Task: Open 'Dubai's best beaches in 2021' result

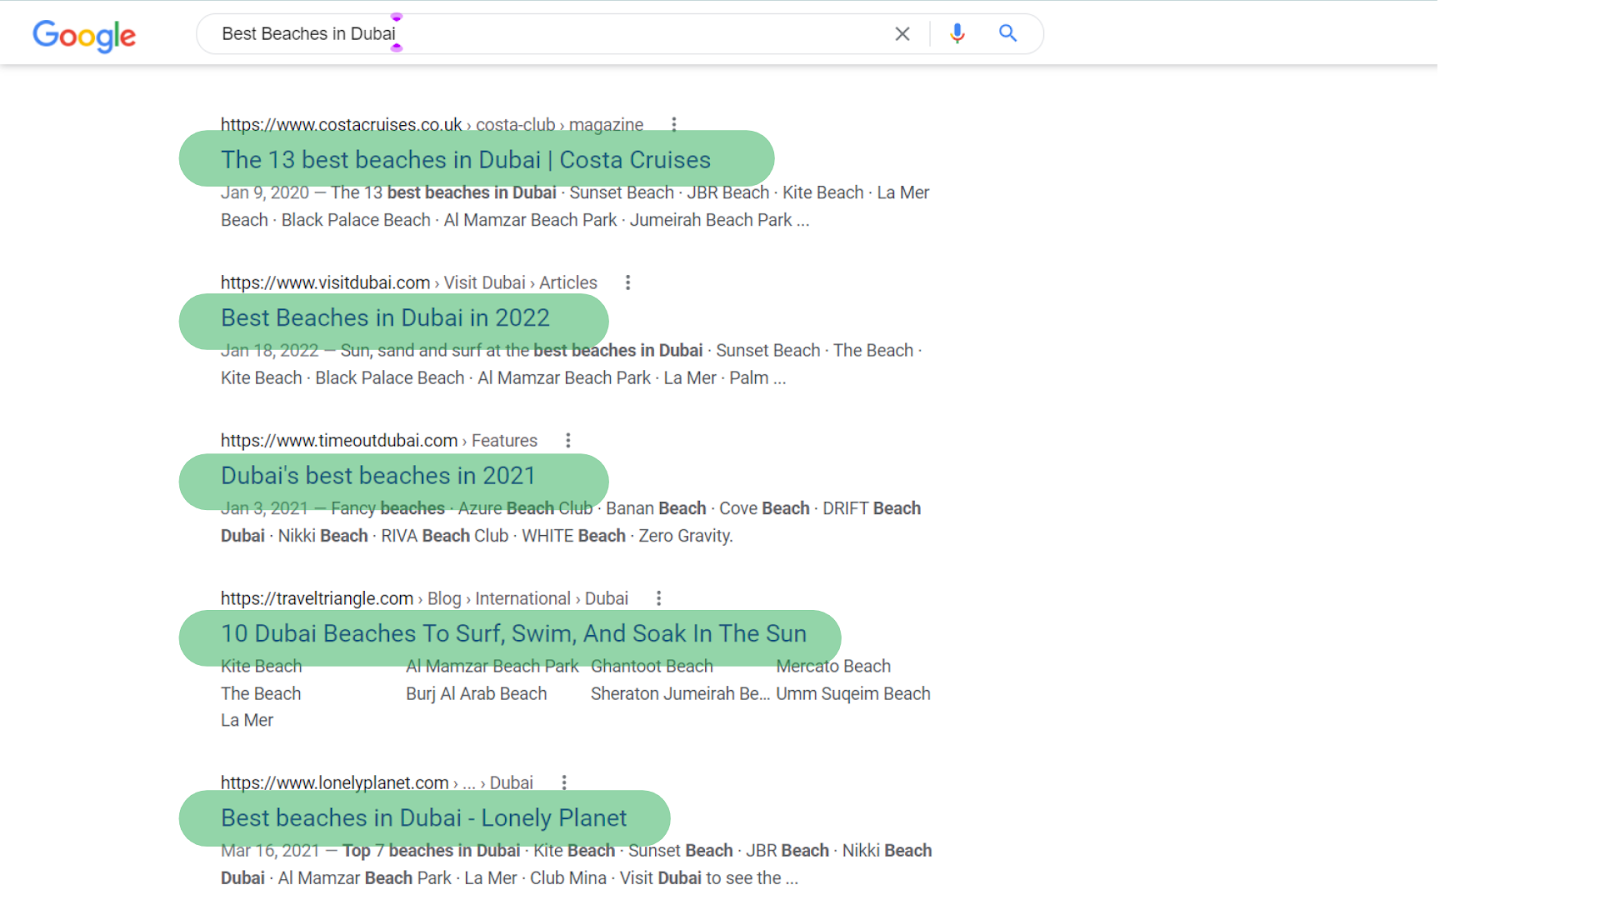Action: 378,476
